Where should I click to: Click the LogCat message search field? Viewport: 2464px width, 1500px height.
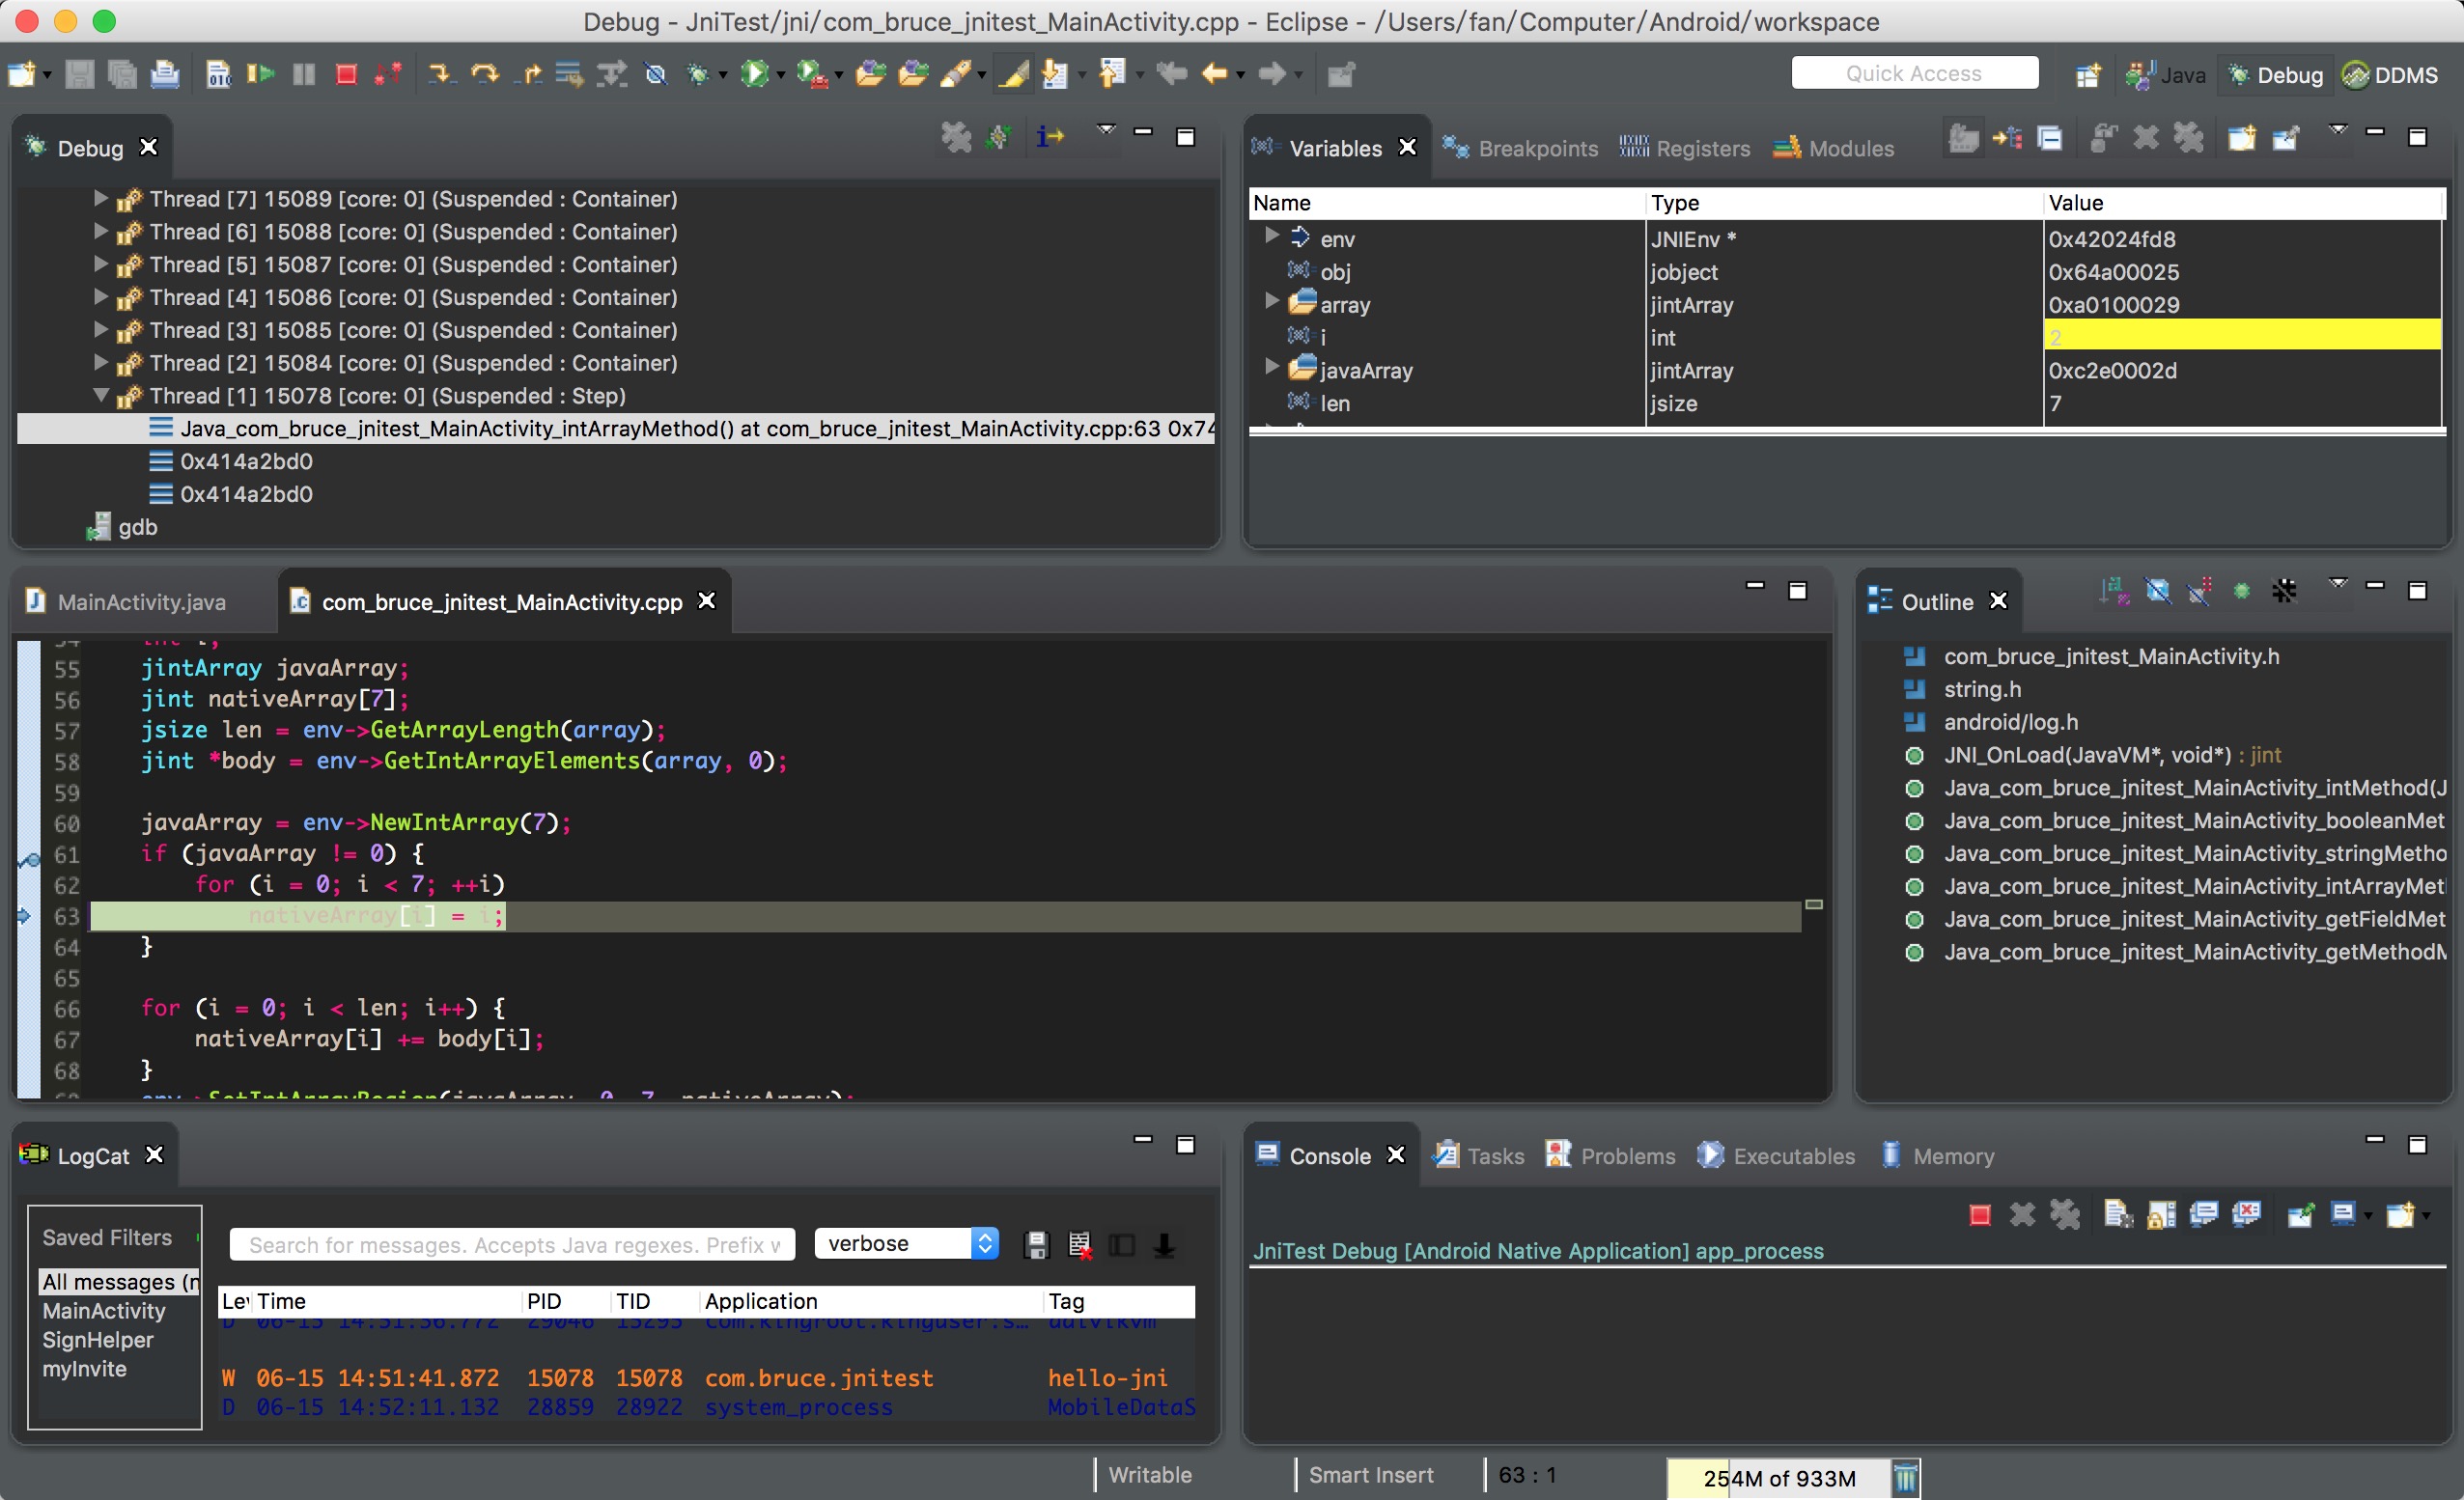512,1245
